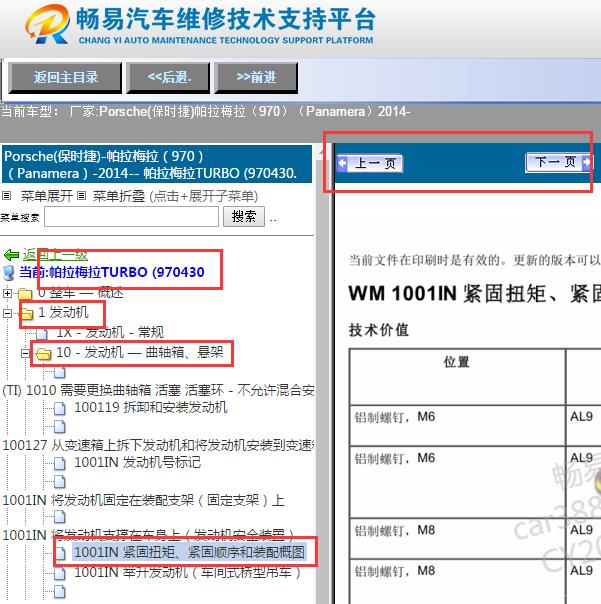Click the icon before 菜单折叠
601x604 pixels.
pos(81,196)
